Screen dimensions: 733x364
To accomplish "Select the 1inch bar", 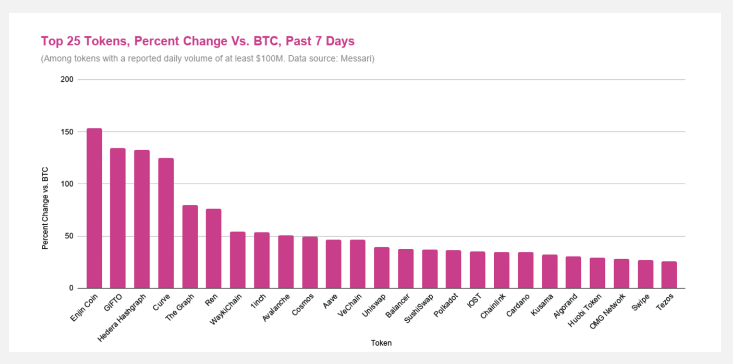I will (262, 260).
